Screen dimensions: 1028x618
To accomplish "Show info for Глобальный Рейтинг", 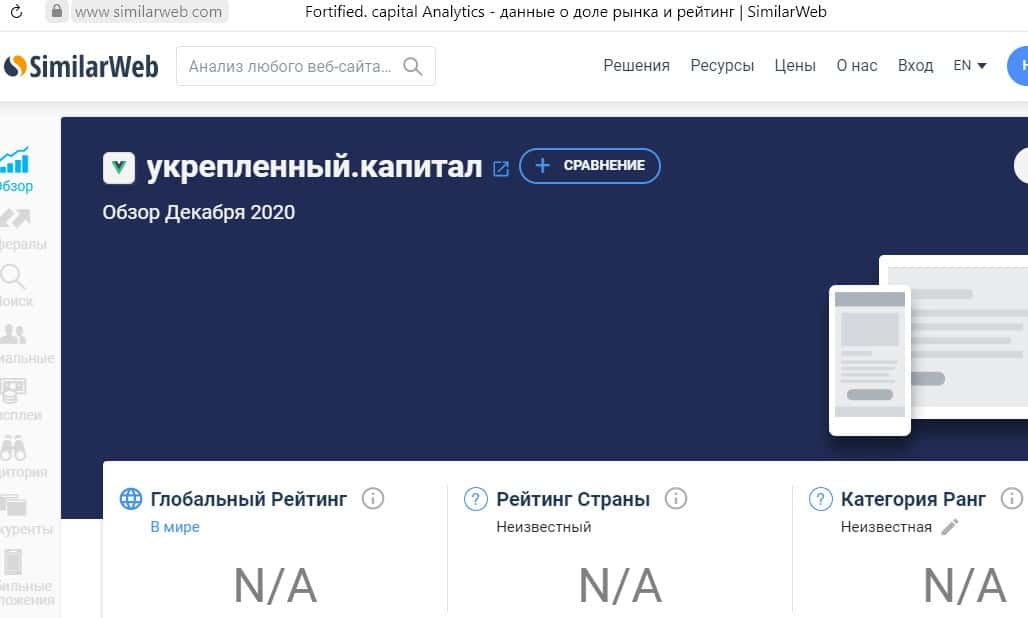I will 373,499.
